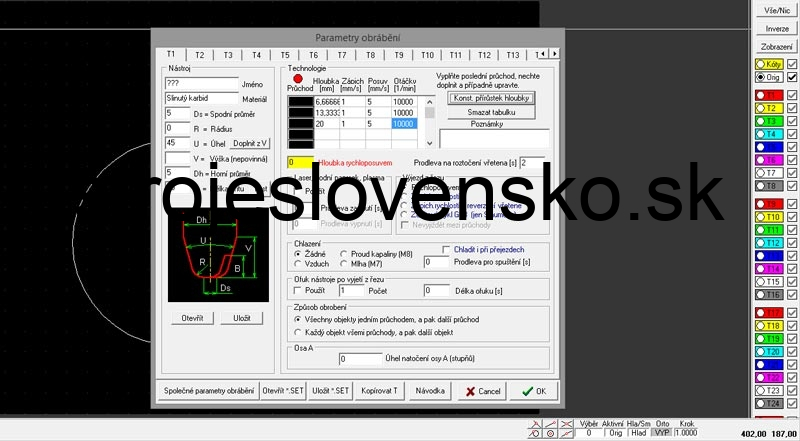Click the line-endpoint snap icon in status bar
This screenshot has width=800, height=441.
pyautogui.click(x=551, y=424)
